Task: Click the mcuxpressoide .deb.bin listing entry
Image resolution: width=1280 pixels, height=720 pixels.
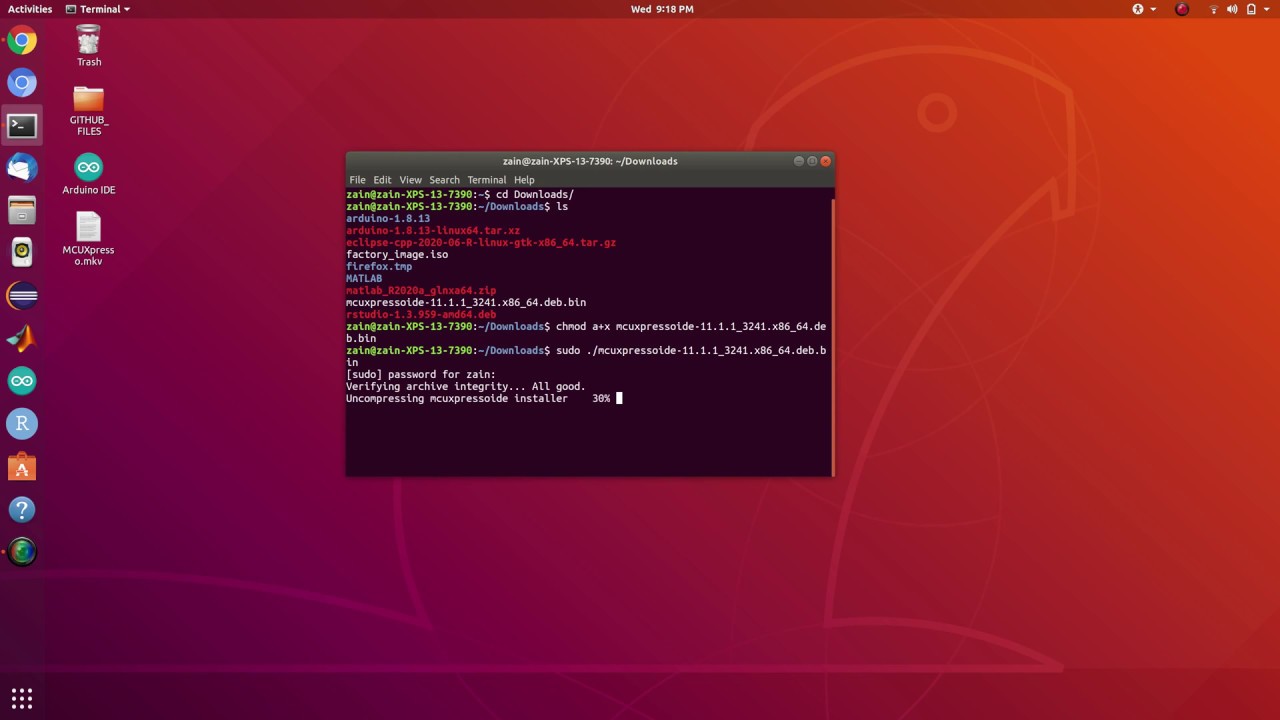Action: click(466, 302)
